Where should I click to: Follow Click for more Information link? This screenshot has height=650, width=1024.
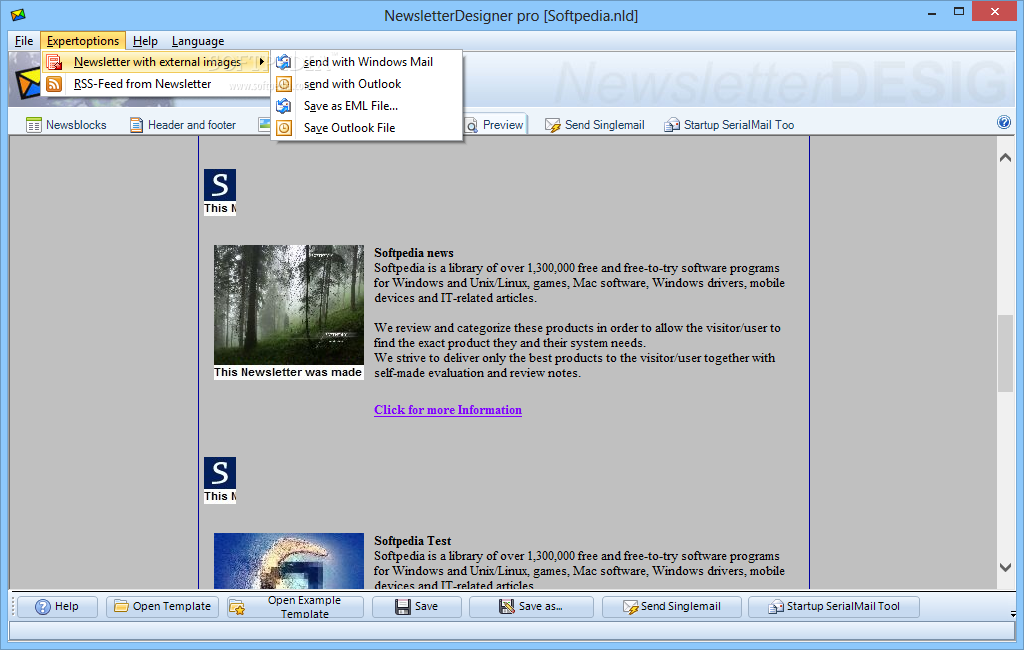[x=448, y=410]
